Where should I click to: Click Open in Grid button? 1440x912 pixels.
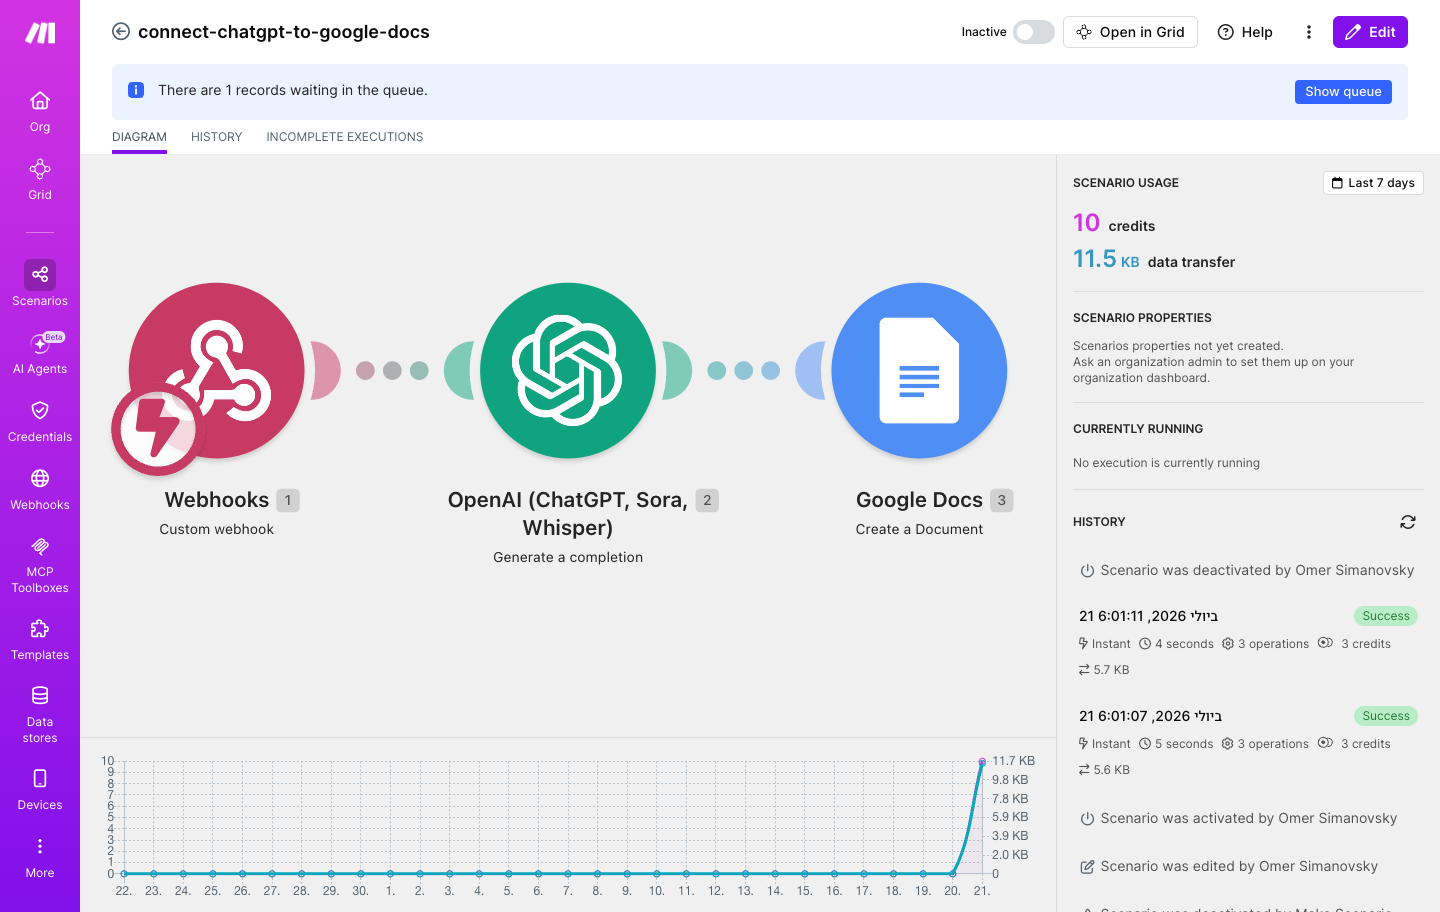[1130, 32]
